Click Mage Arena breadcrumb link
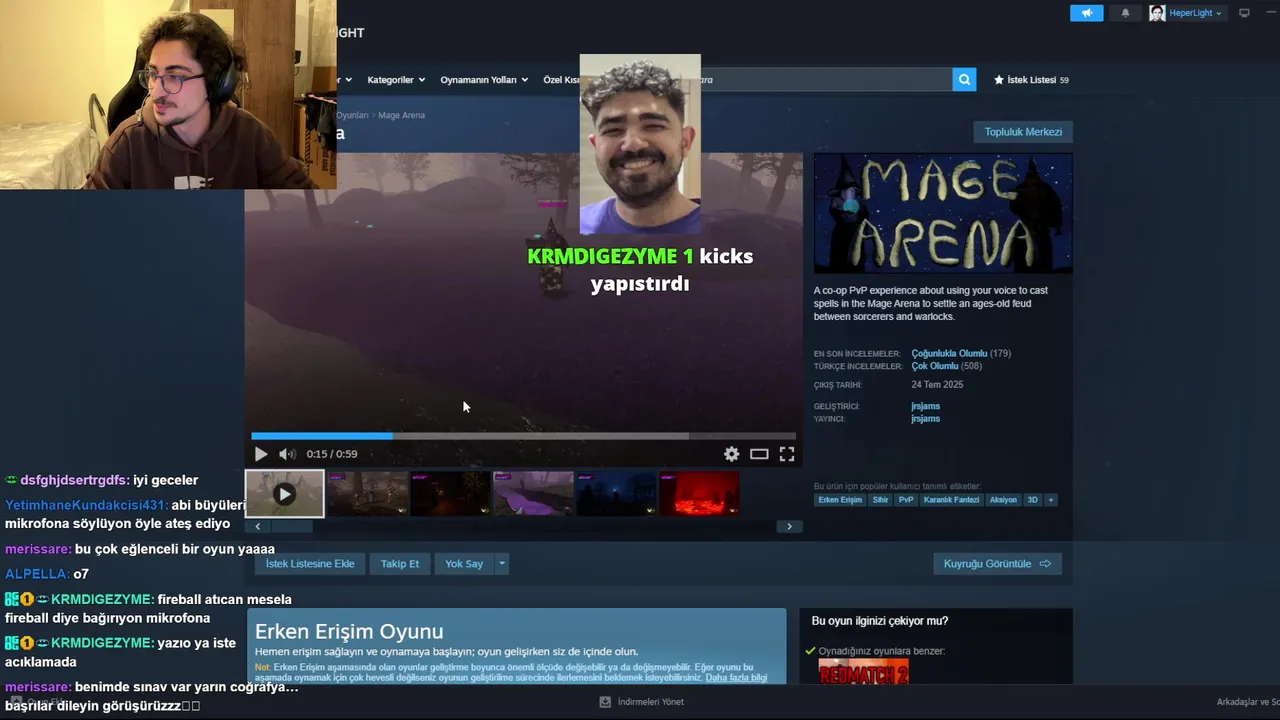 coord(401,115)
